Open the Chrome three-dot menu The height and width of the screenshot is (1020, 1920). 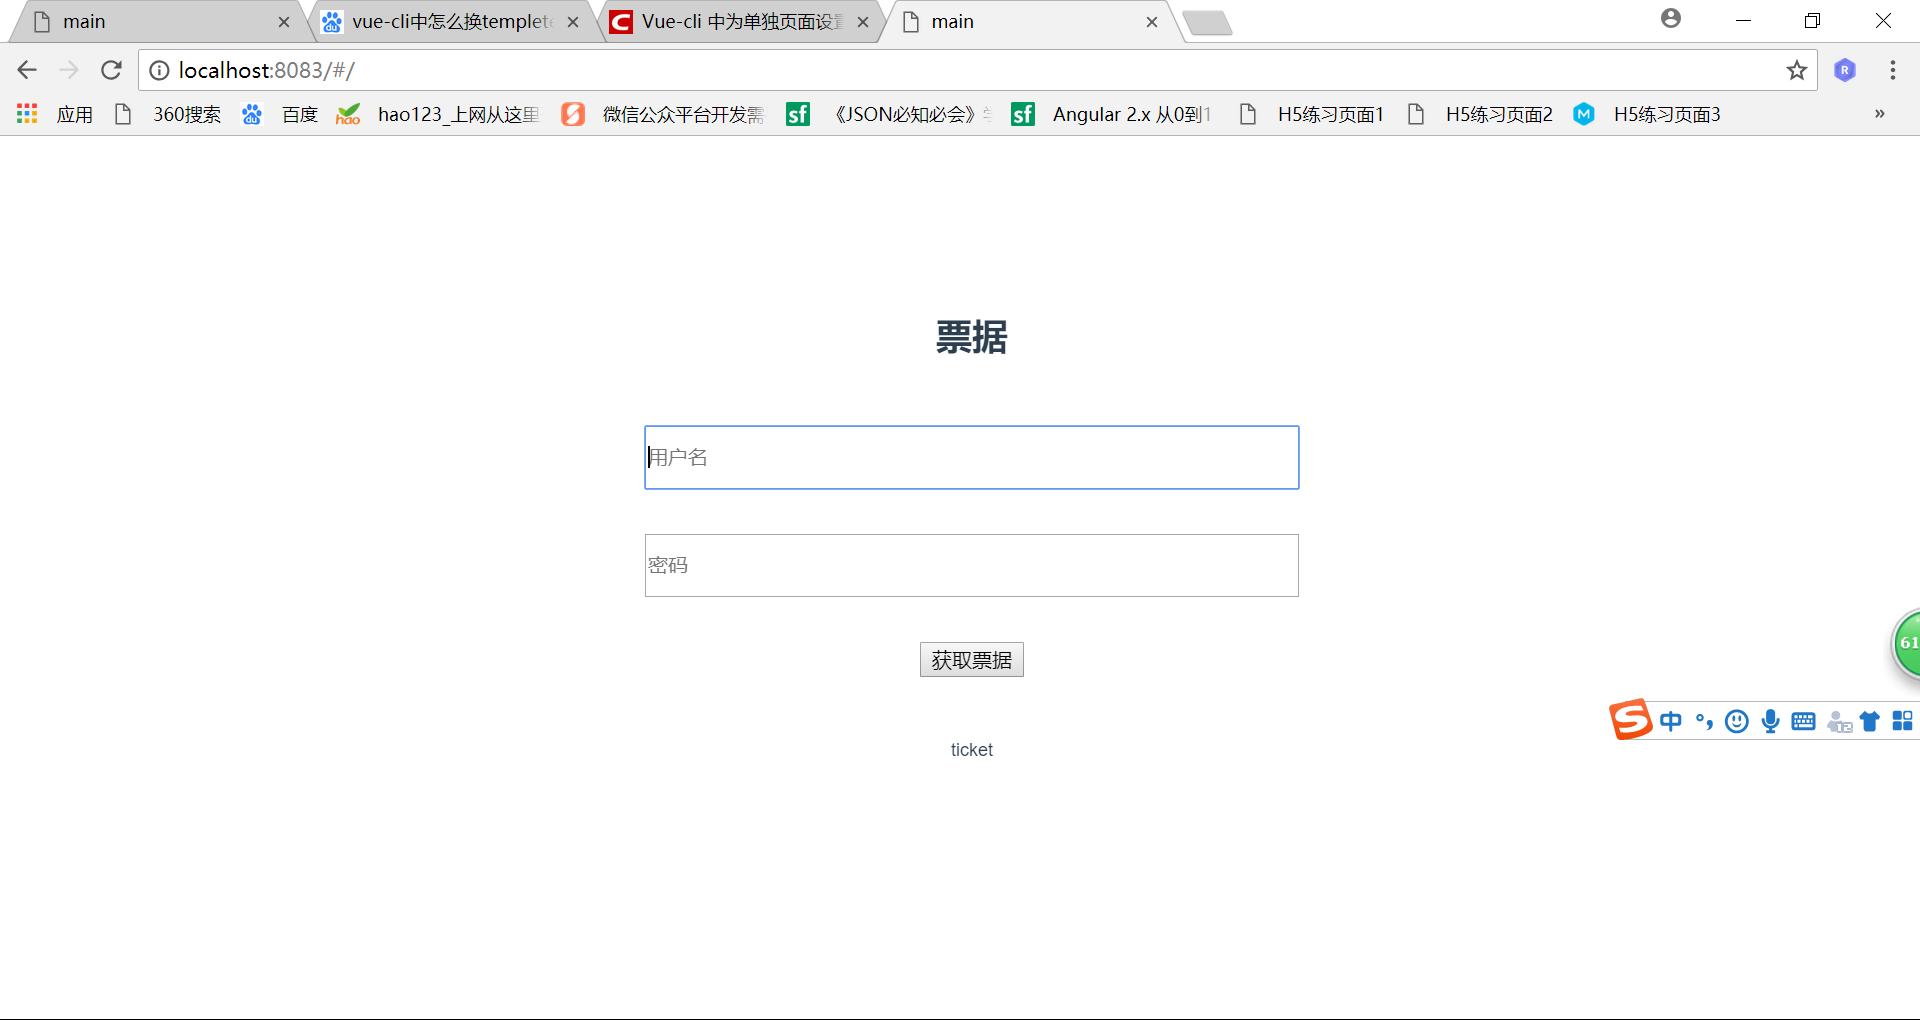[x=1892, y=70]
